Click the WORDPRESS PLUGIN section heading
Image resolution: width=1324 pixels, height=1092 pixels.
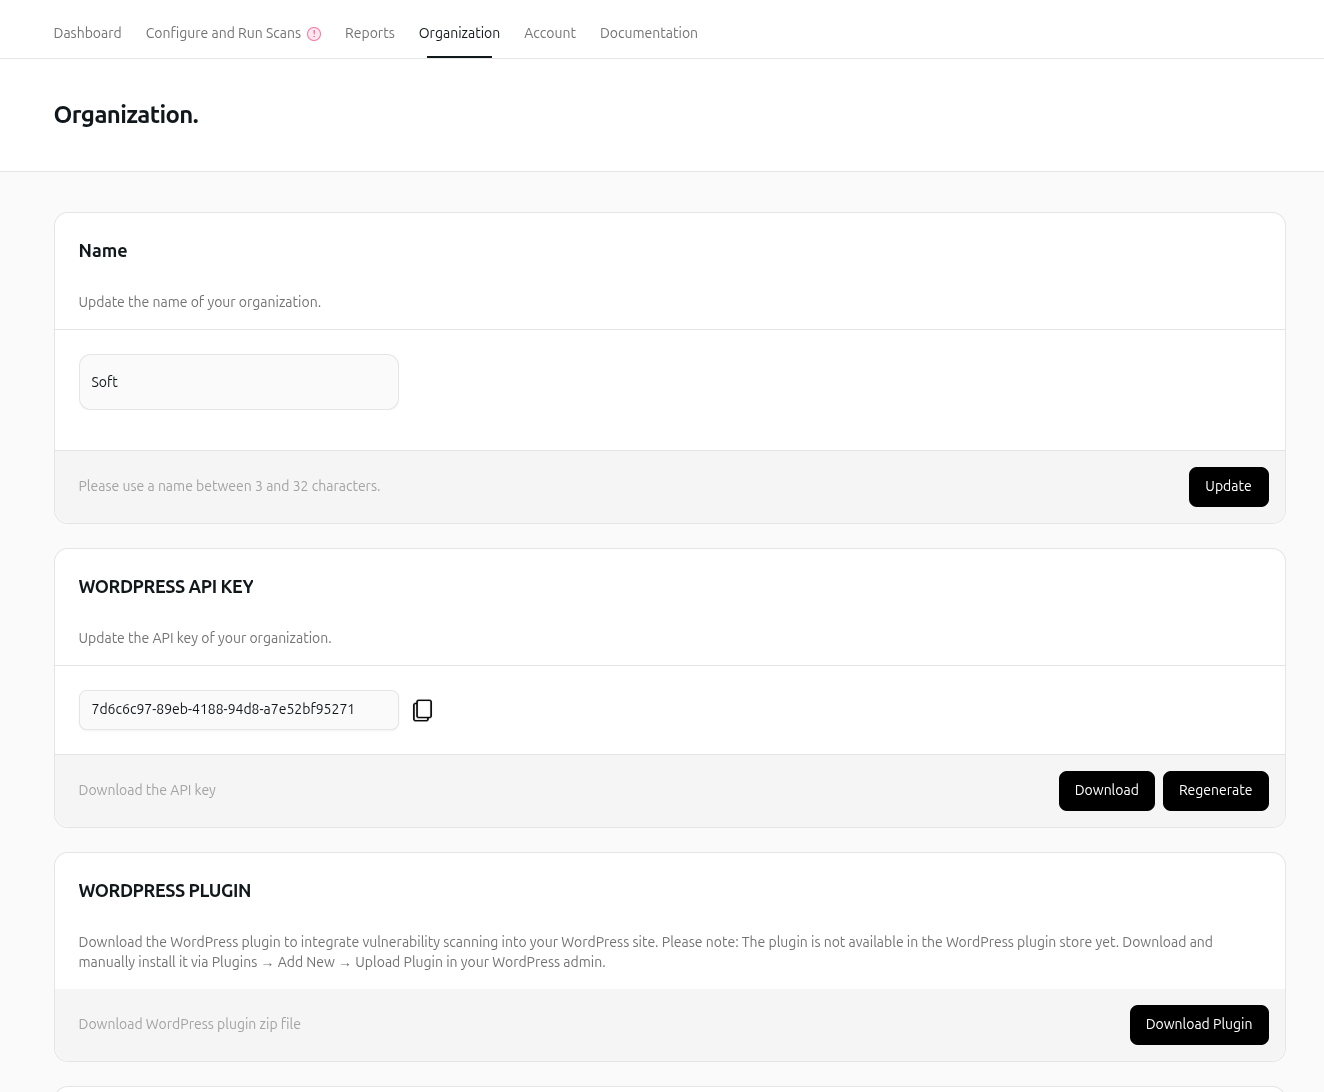pos(165,891)
